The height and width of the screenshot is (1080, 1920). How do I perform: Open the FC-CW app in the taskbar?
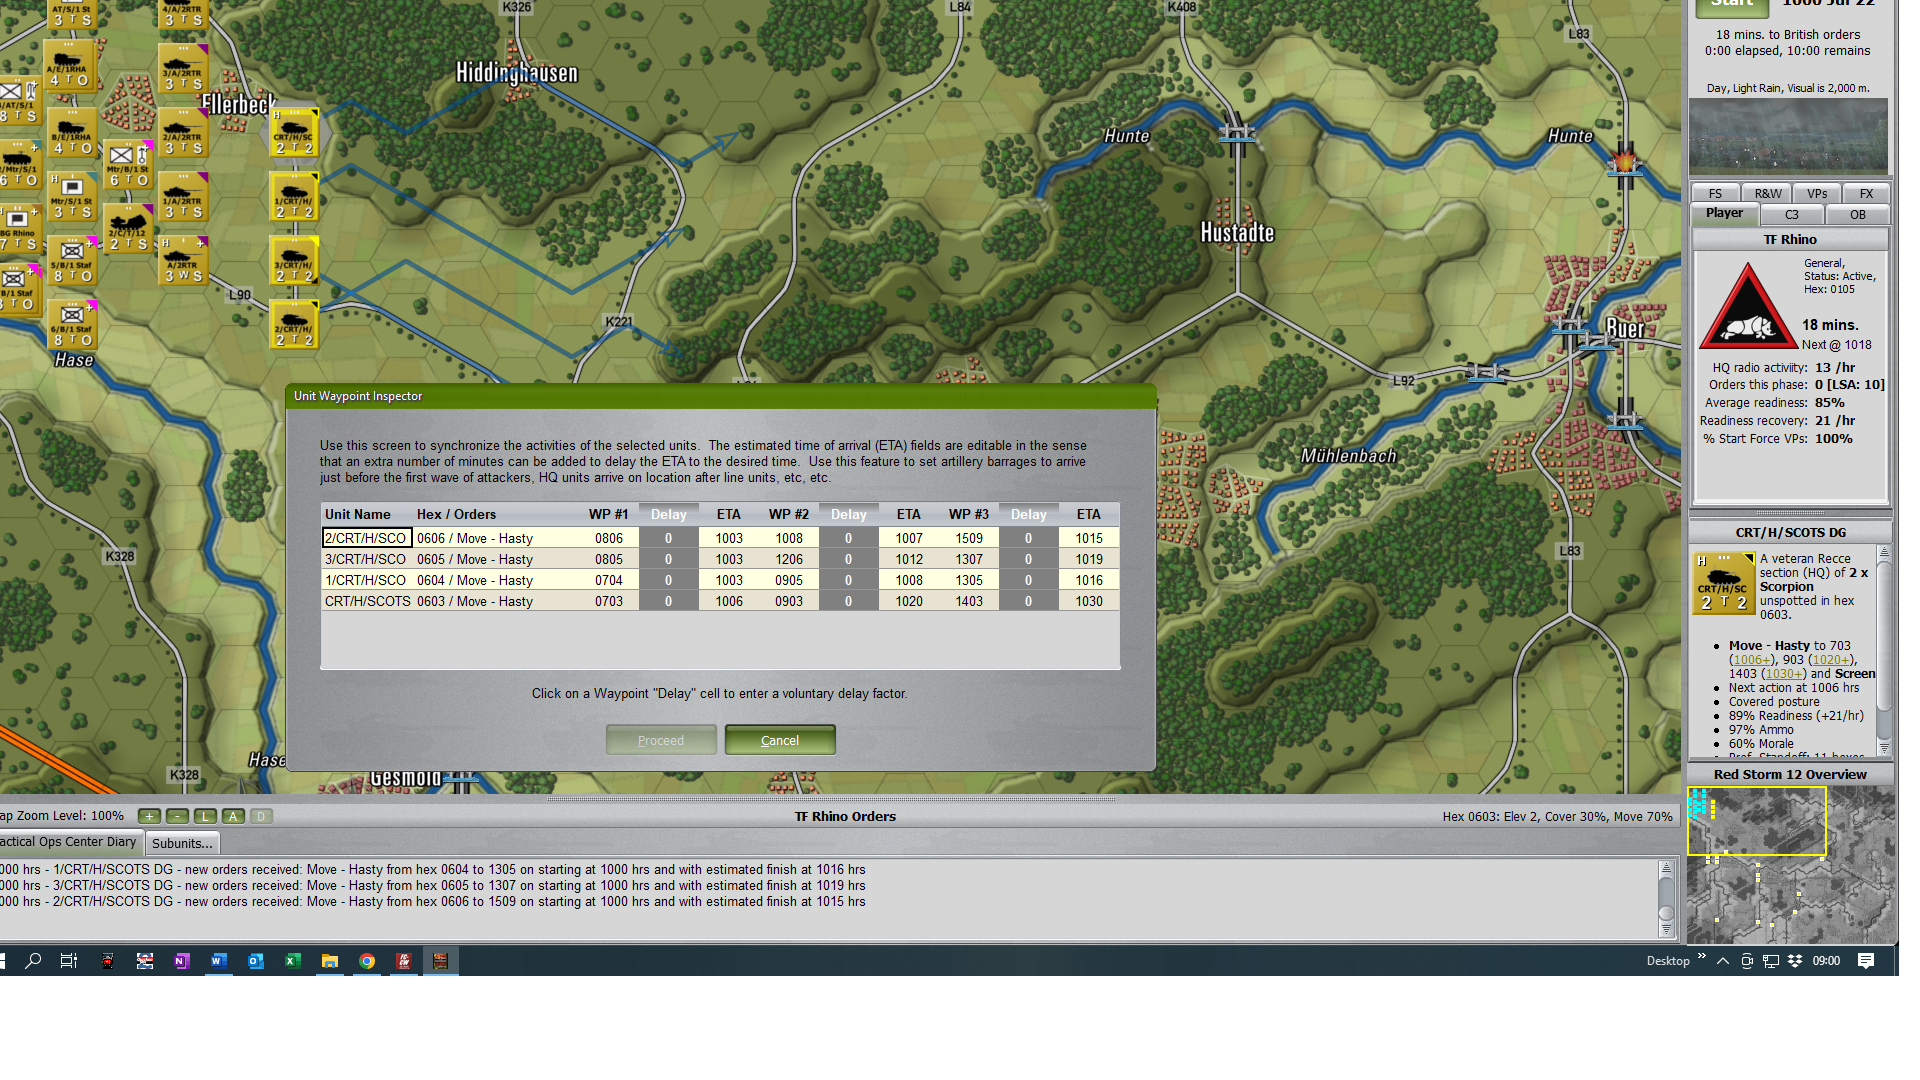click(x=404, y=961)
